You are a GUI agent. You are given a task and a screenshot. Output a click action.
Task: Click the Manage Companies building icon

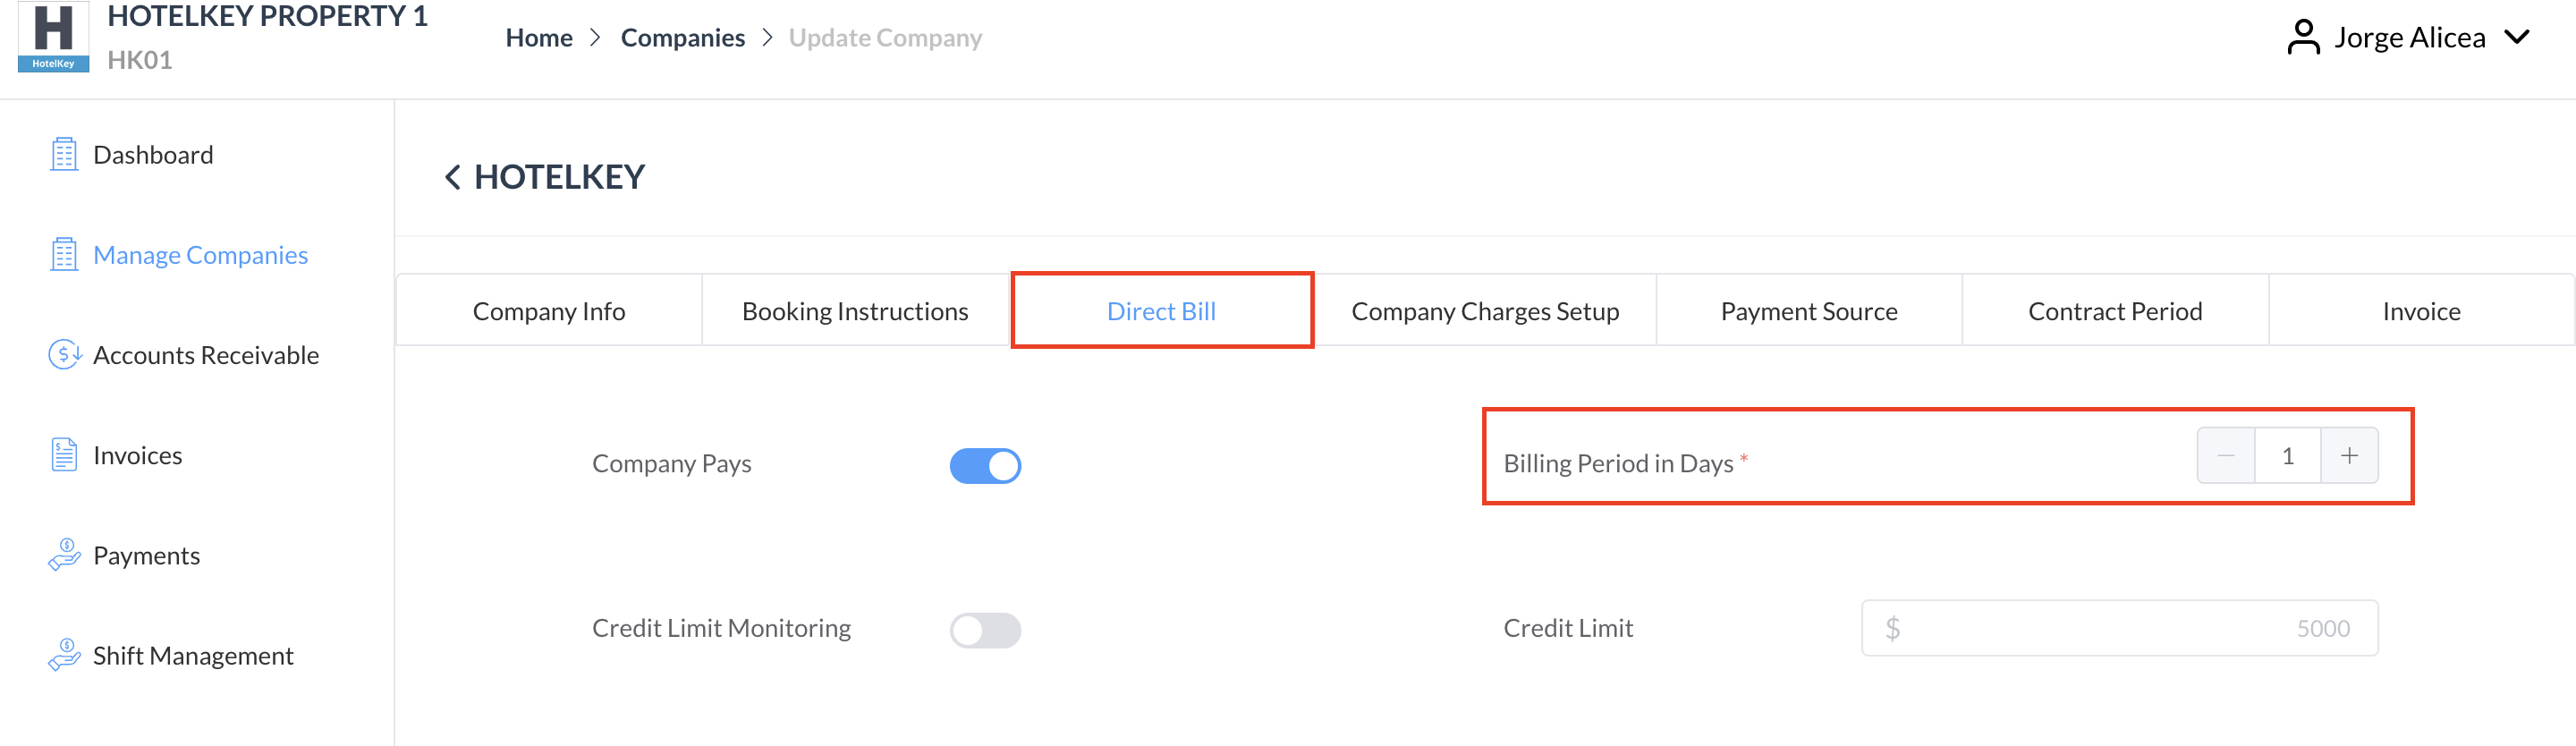pyautogui.click(x=64, y=255)
